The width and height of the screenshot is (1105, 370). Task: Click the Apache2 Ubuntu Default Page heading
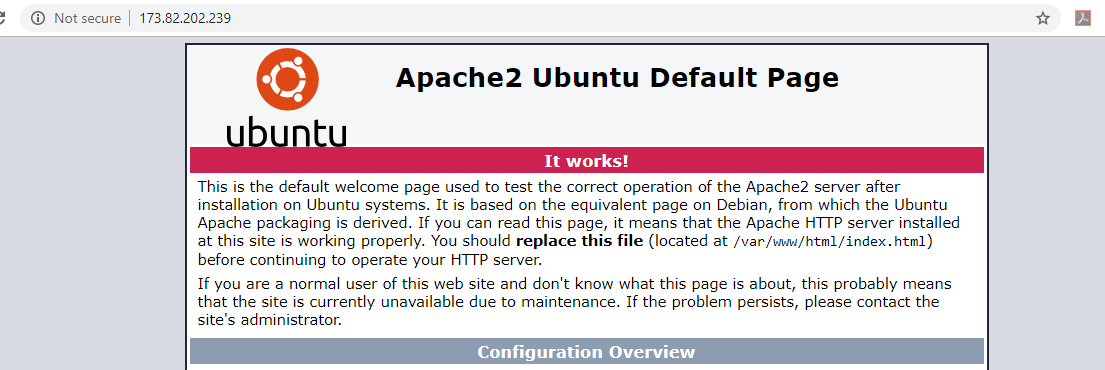pyautogui.click(x=617, y=78)
